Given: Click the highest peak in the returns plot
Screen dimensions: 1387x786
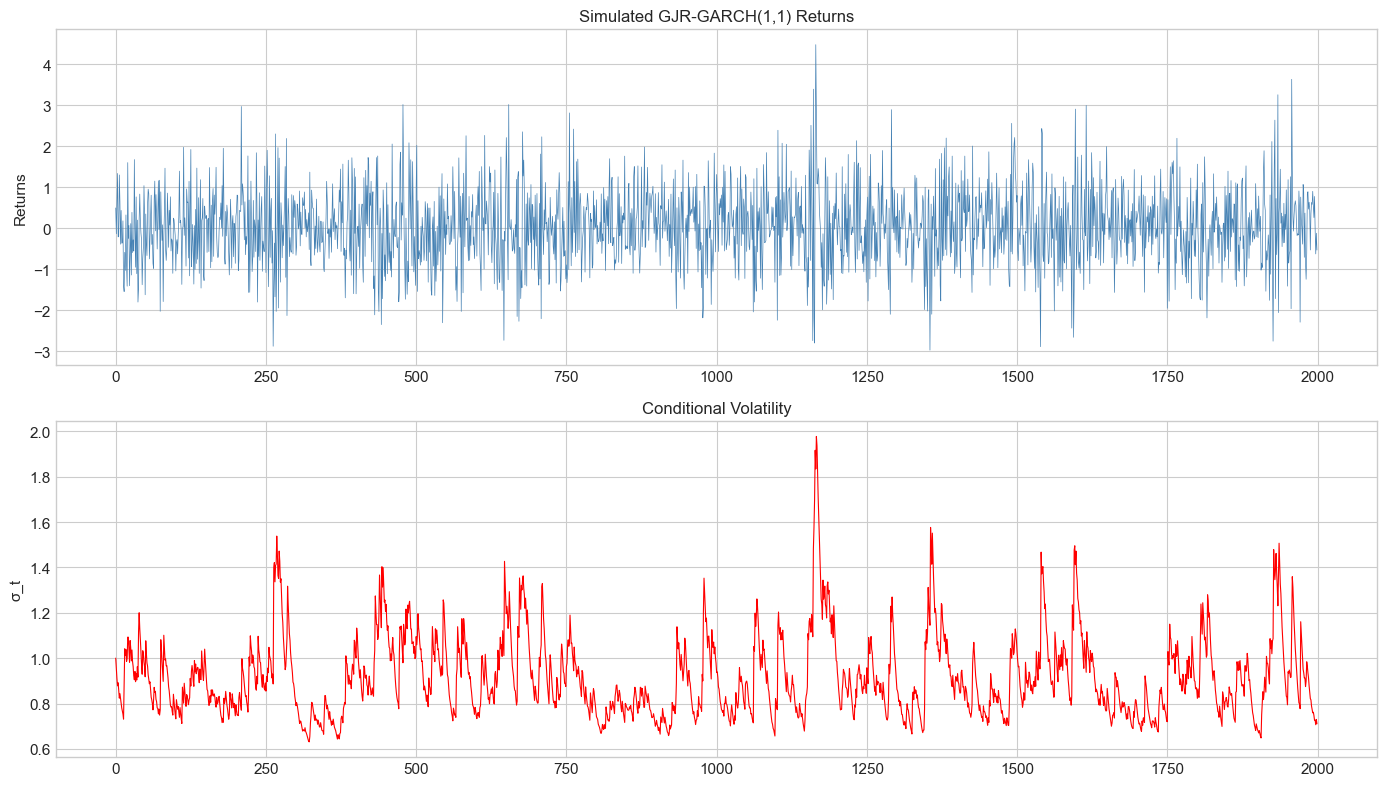Looking at the screenshot, I should [815, 46].
